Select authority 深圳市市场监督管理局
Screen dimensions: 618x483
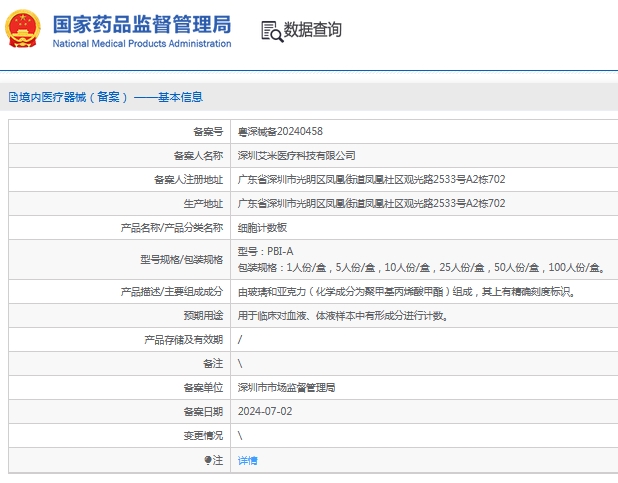tap(286, 388)
